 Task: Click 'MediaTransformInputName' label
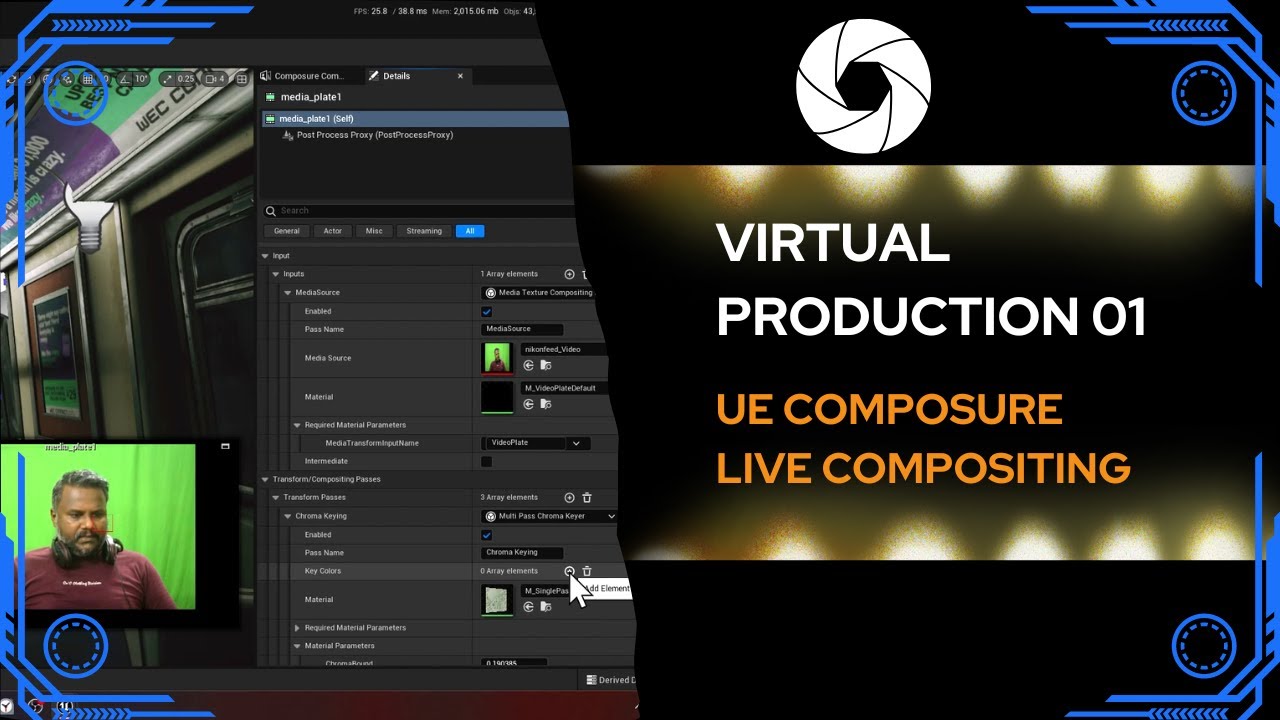click(372, 443)
